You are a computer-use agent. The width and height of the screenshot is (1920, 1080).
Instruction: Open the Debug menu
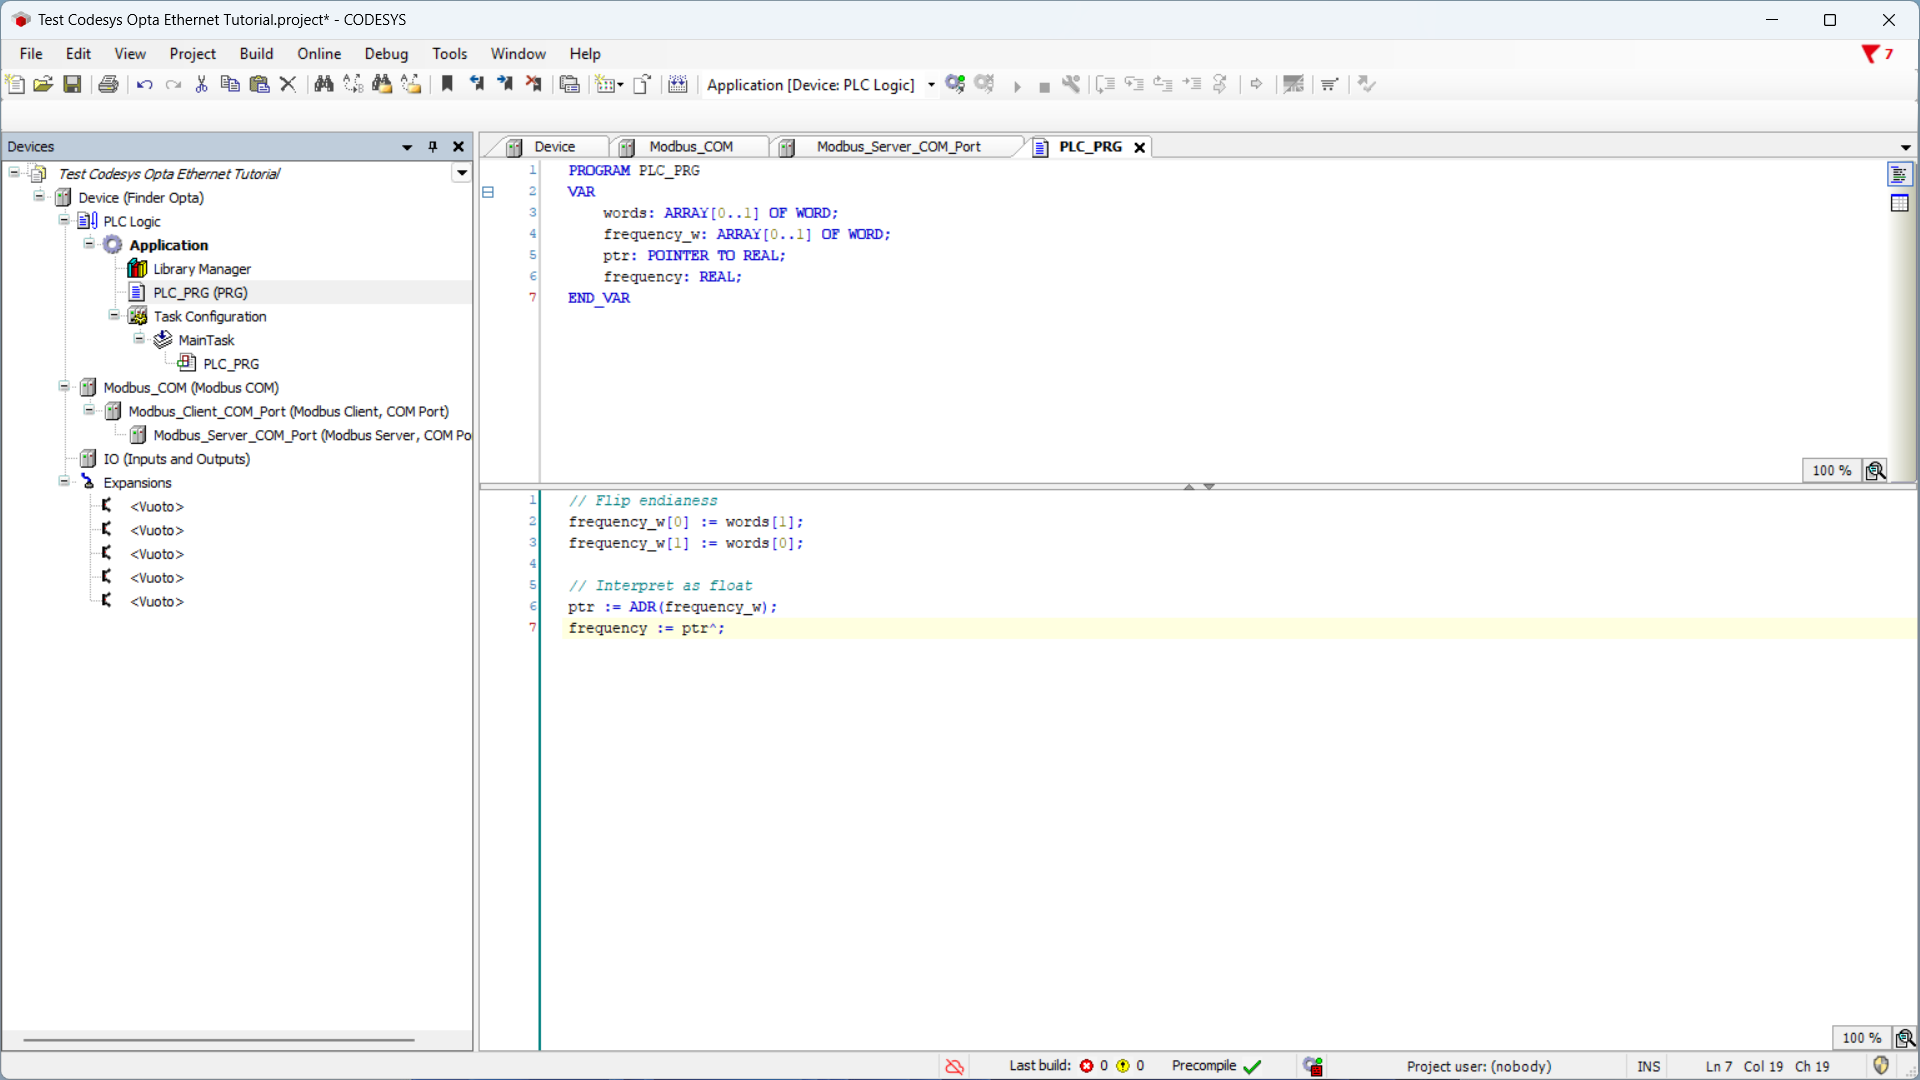click(386, 54)
